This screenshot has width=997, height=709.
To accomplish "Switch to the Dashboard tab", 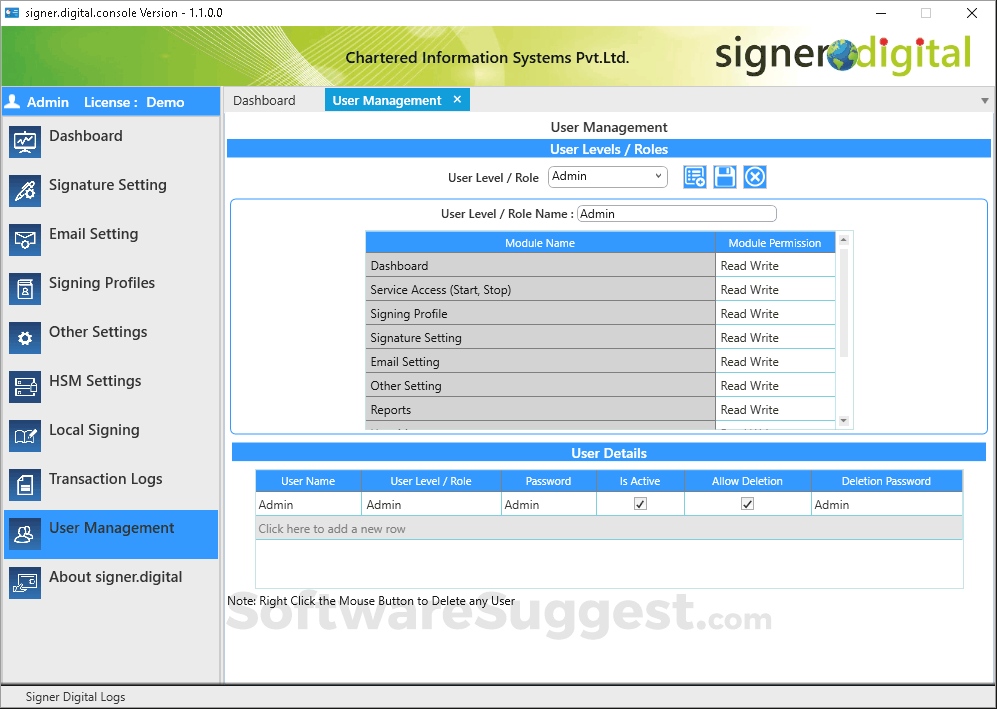I will coord(263,100).
